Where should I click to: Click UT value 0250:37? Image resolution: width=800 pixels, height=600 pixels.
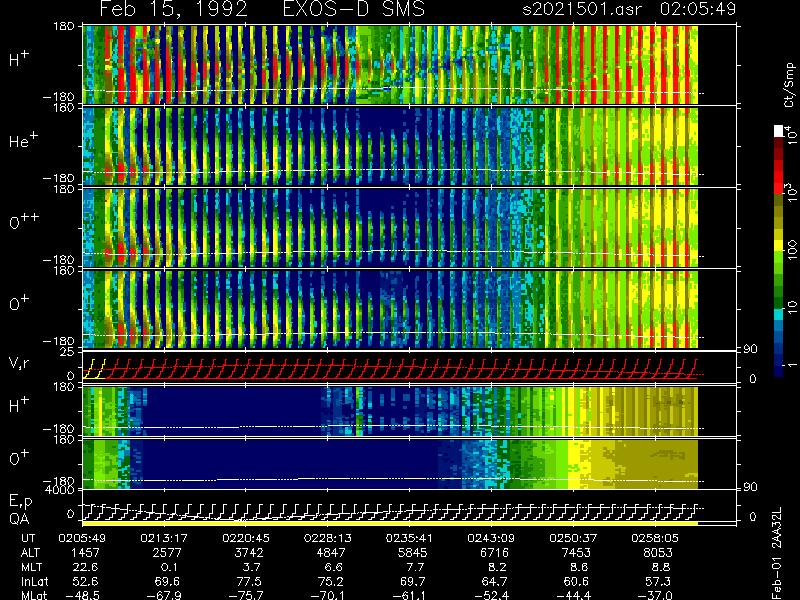[573, 538]
